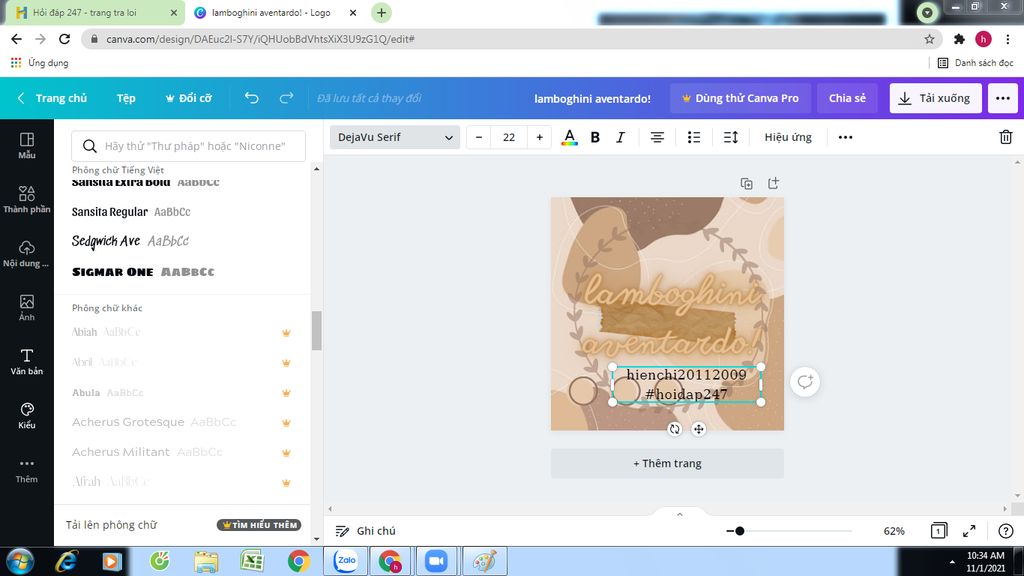1024x576 pixels.
Task: Open the Kiểu styles panel
Action: click(27, 416)
